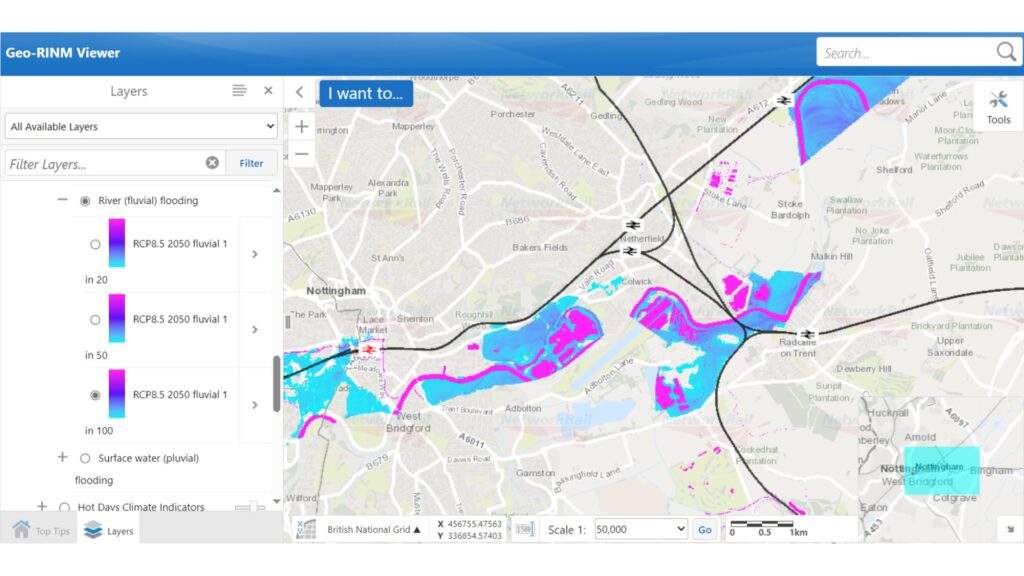Viewport: 1024px width, 576px height.
Task: Select the RCP8.5 2050 fluvial 1 in 100 radio
Action: [95, 395]
